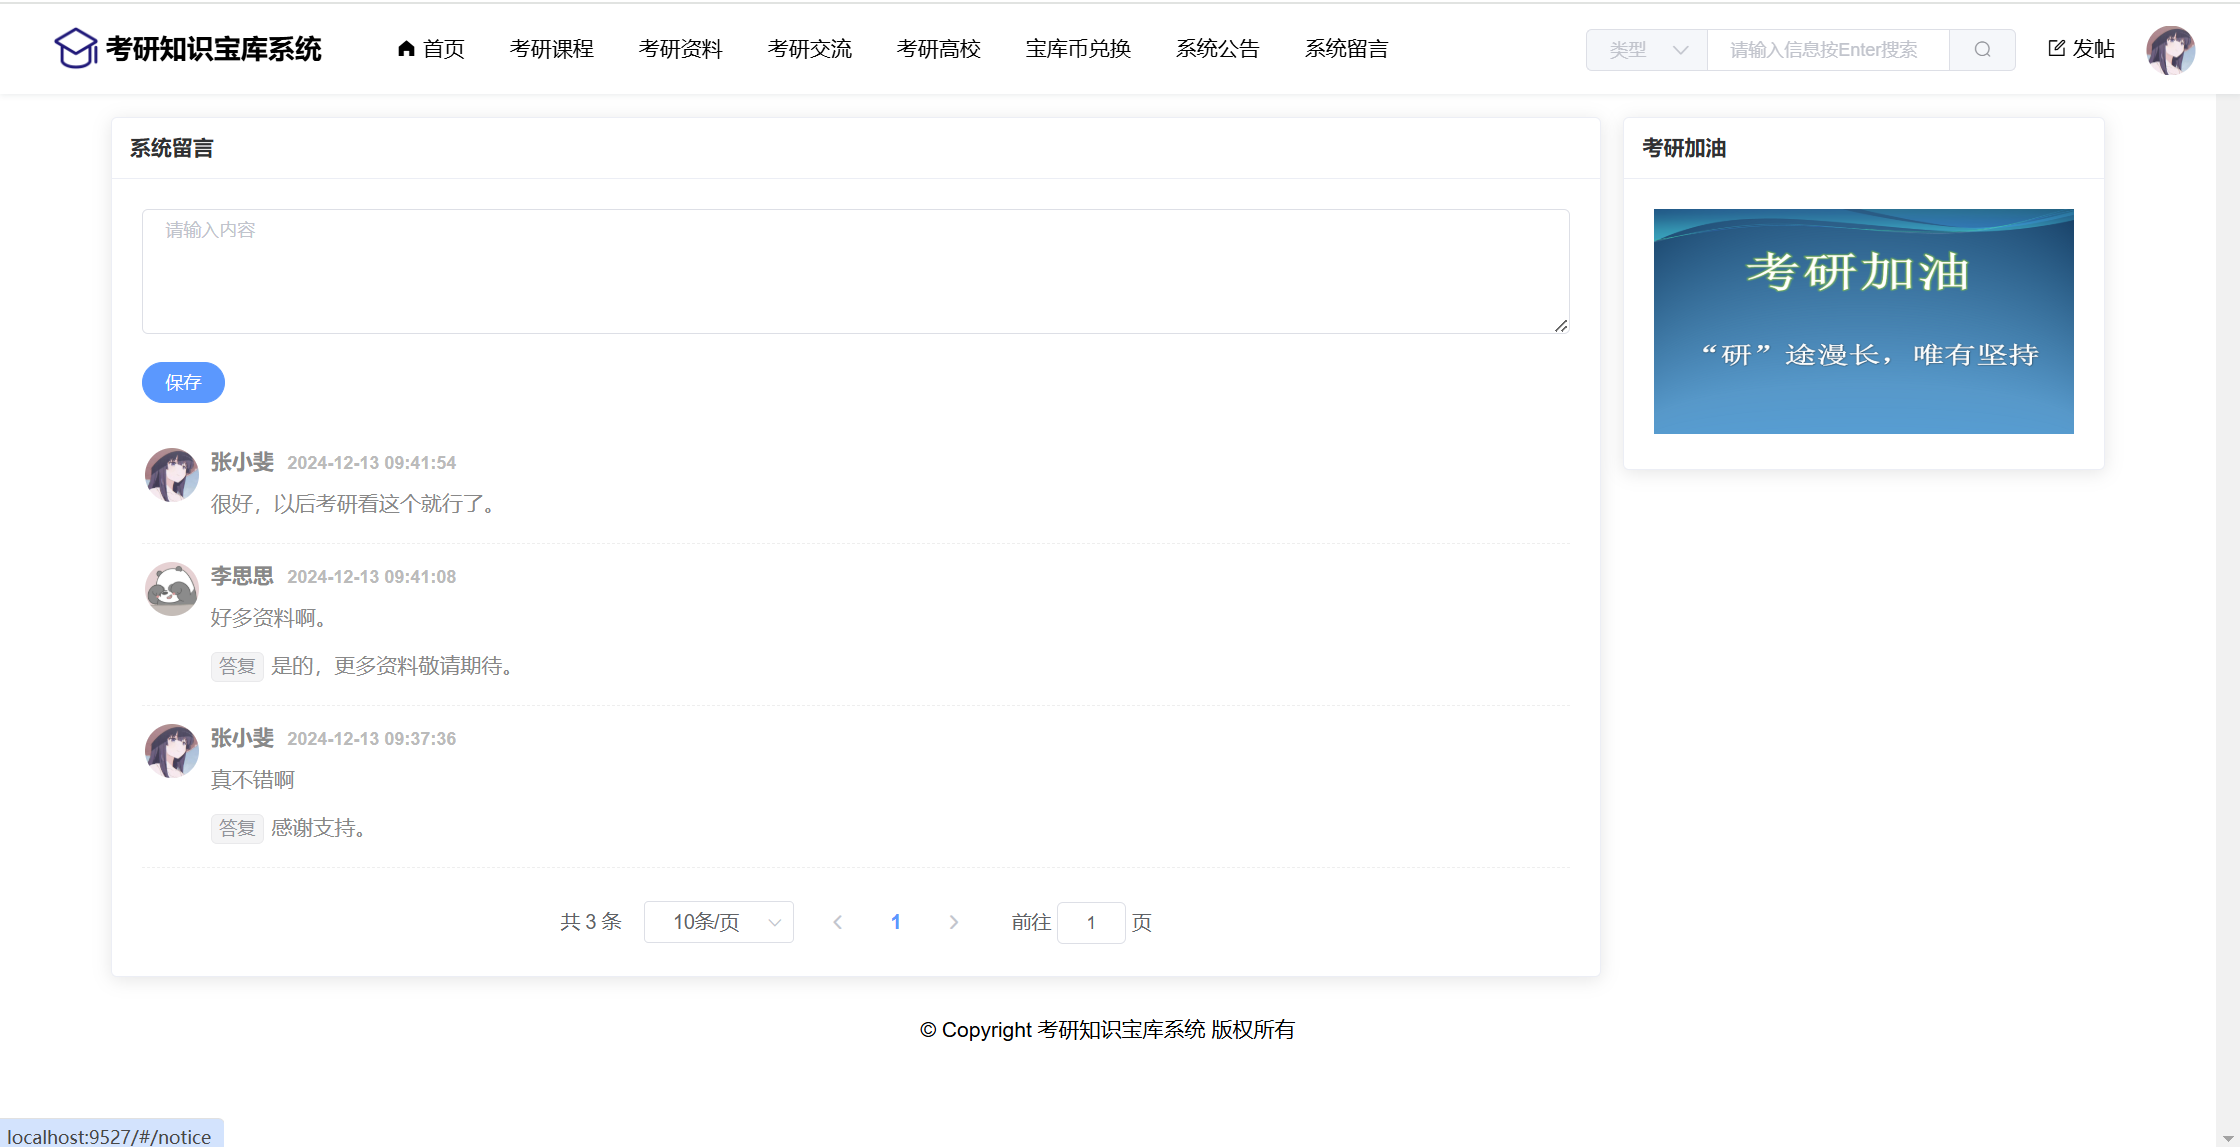
Task: Click the 发帖 edit pencil icon
Action: click(2056, 48)
